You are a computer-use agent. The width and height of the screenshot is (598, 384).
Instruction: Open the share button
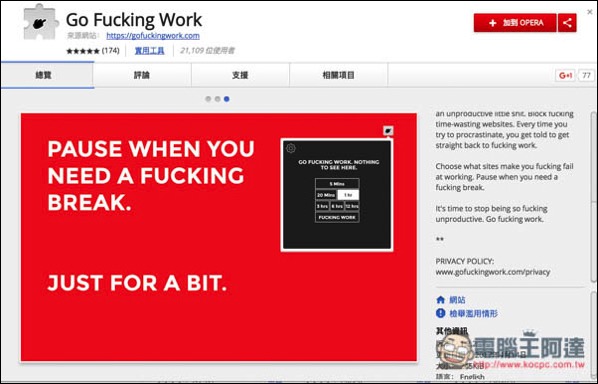[567, 23]
